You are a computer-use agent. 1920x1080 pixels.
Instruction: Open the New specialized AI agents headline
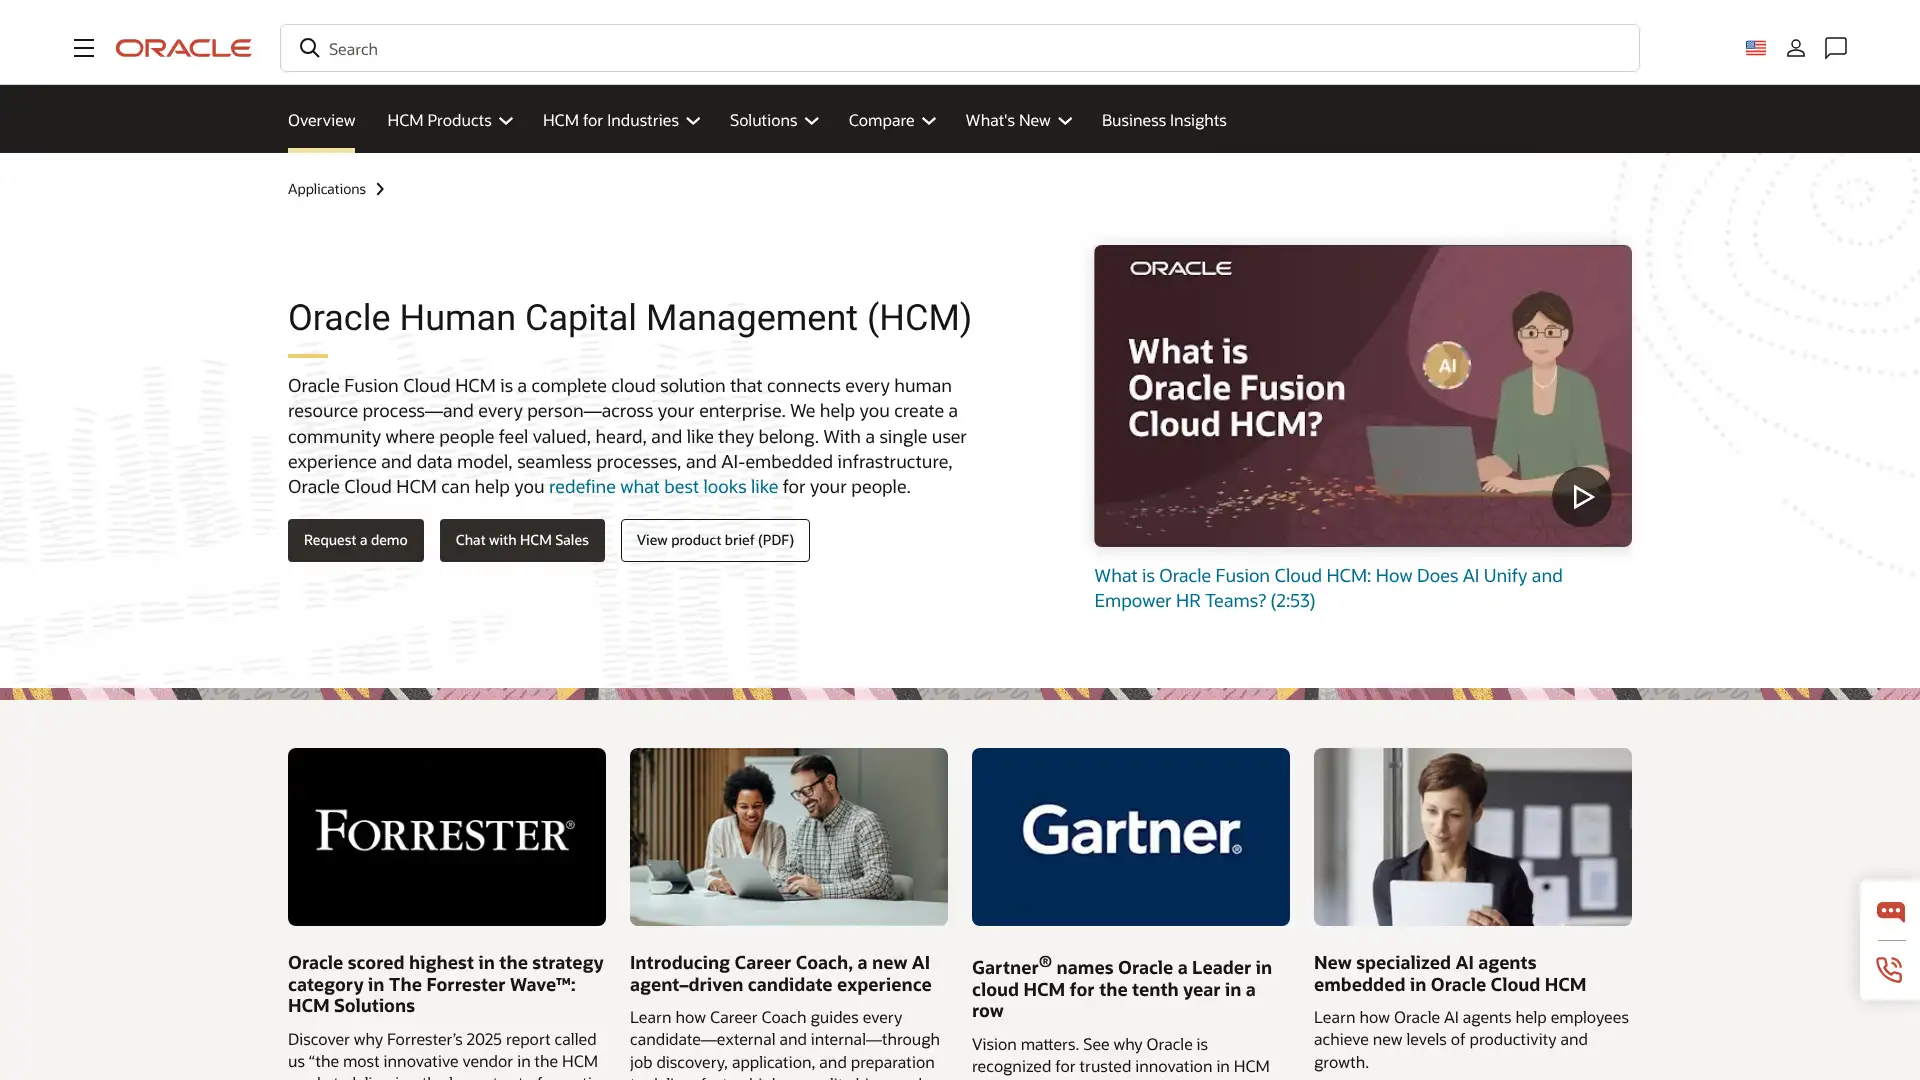tap(1450, 973)
